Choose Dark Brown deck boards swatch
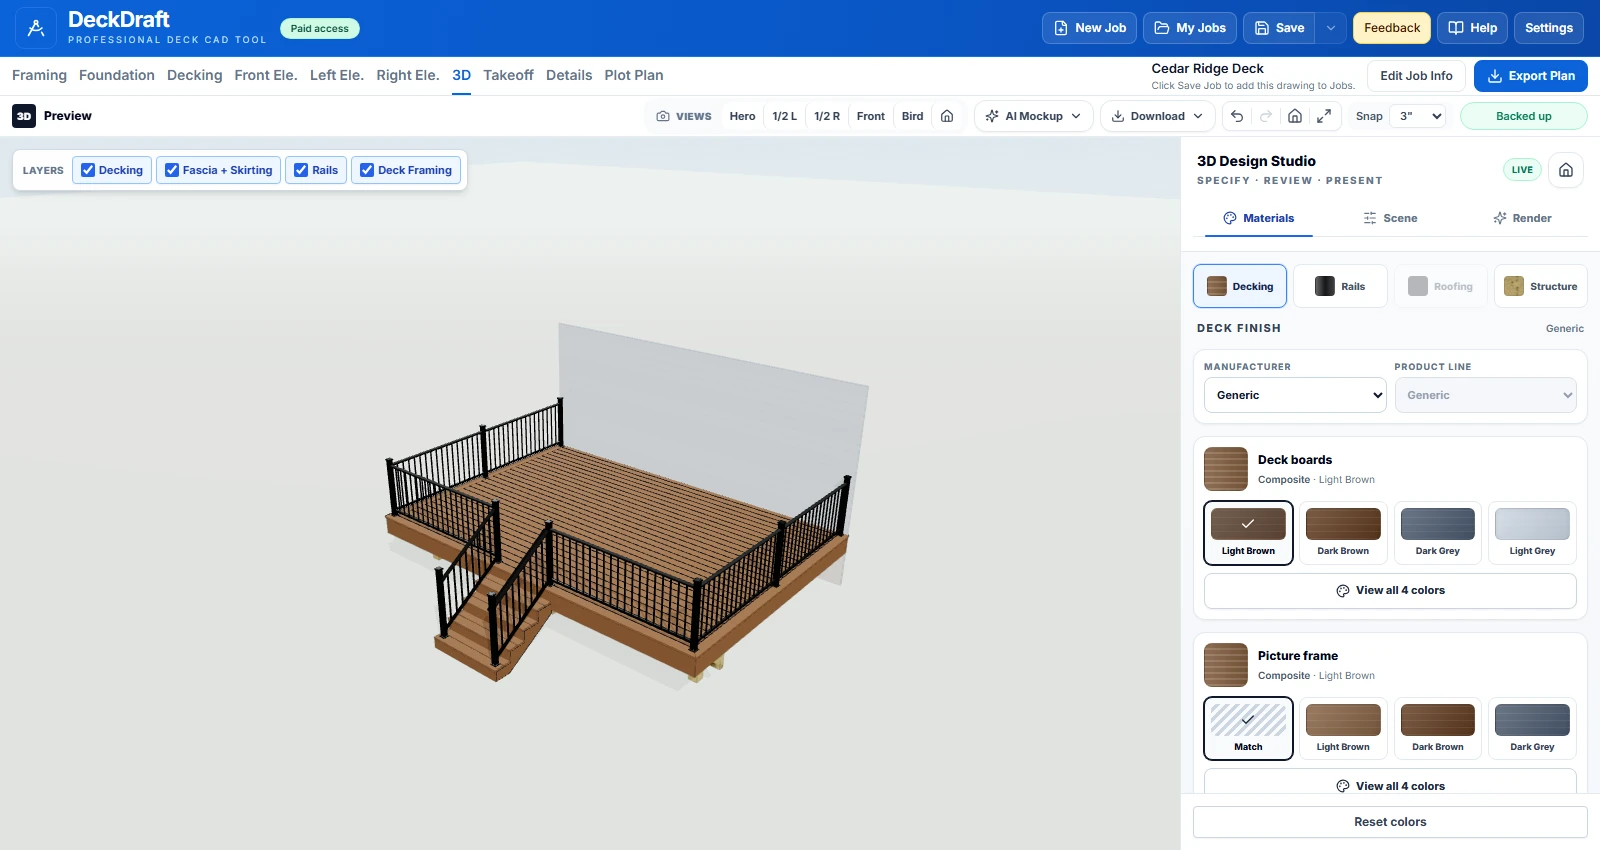The width and height of the screenshot is (1600, 850). pos(1343,533)
